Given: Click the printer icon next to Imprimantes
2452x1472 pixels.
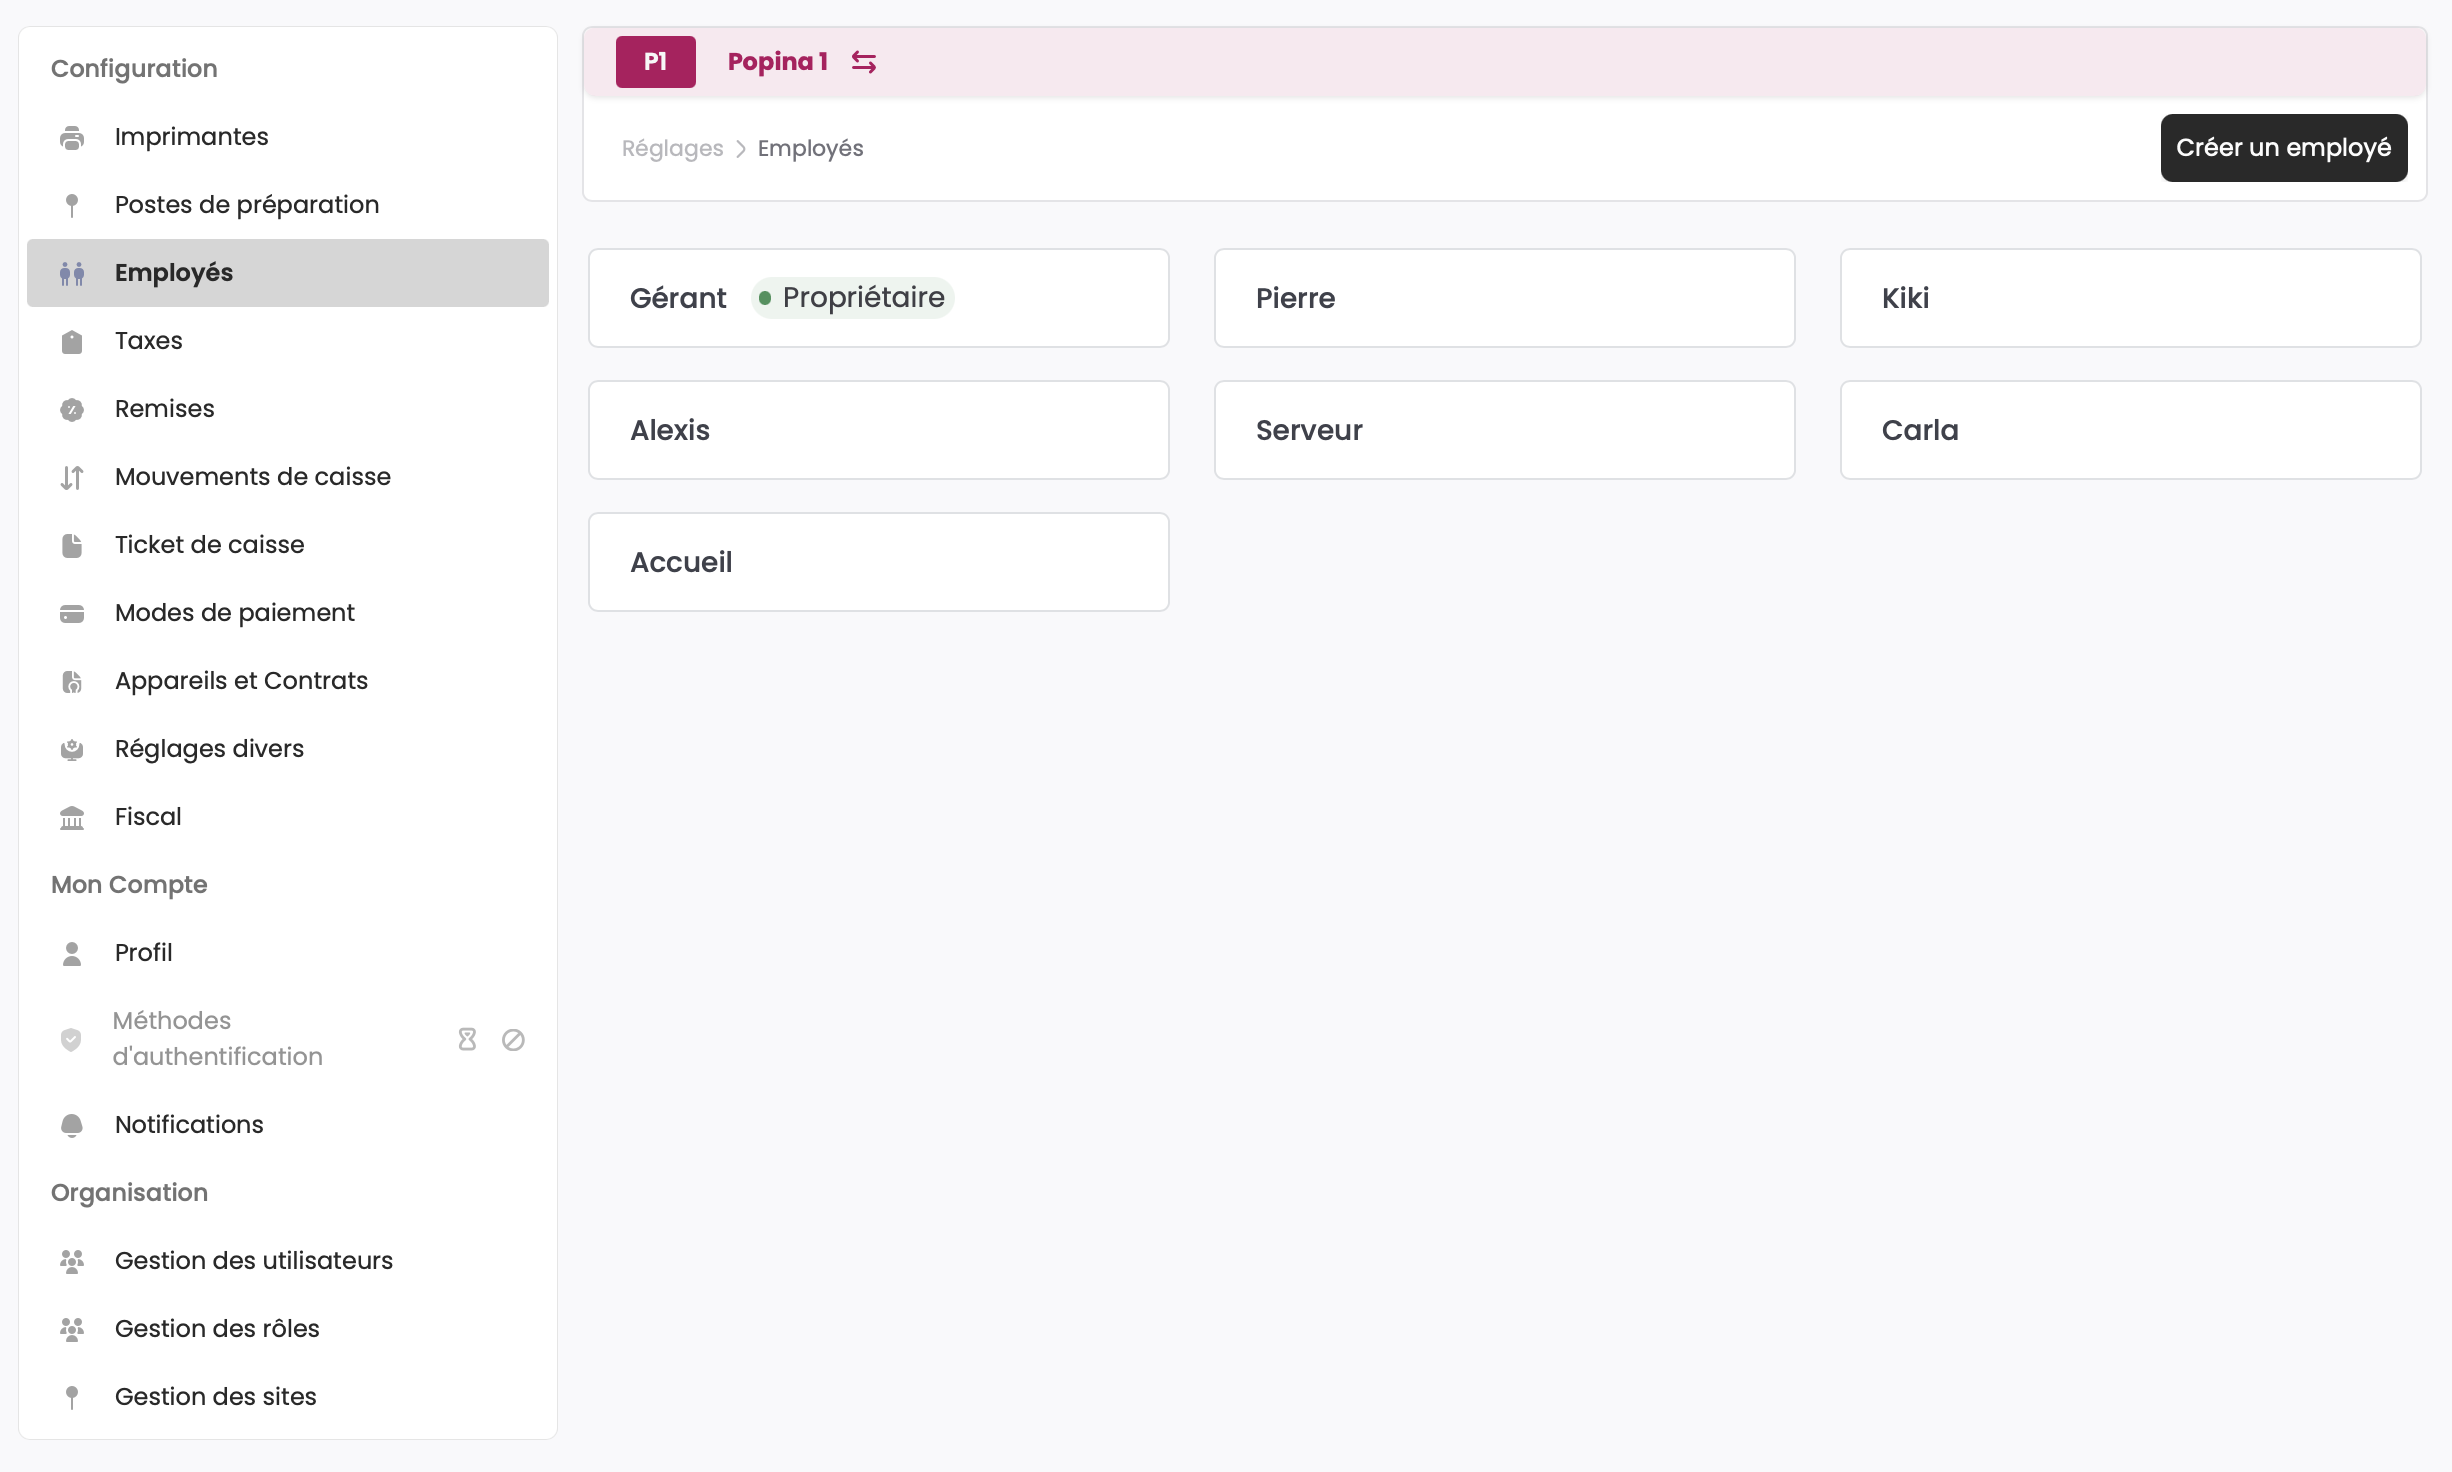Looking at the screenshot, I should (72, 137).
